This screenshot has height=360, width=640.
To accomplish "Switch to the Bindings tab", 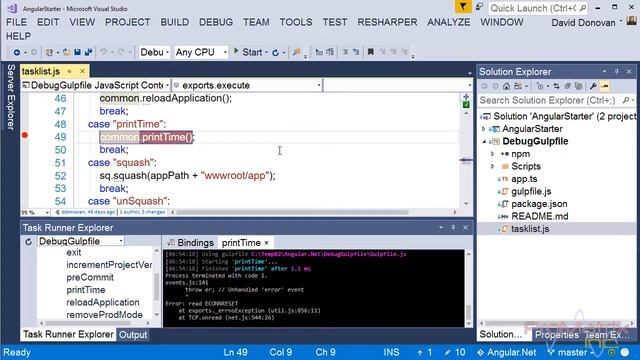I will coord(191,243).
